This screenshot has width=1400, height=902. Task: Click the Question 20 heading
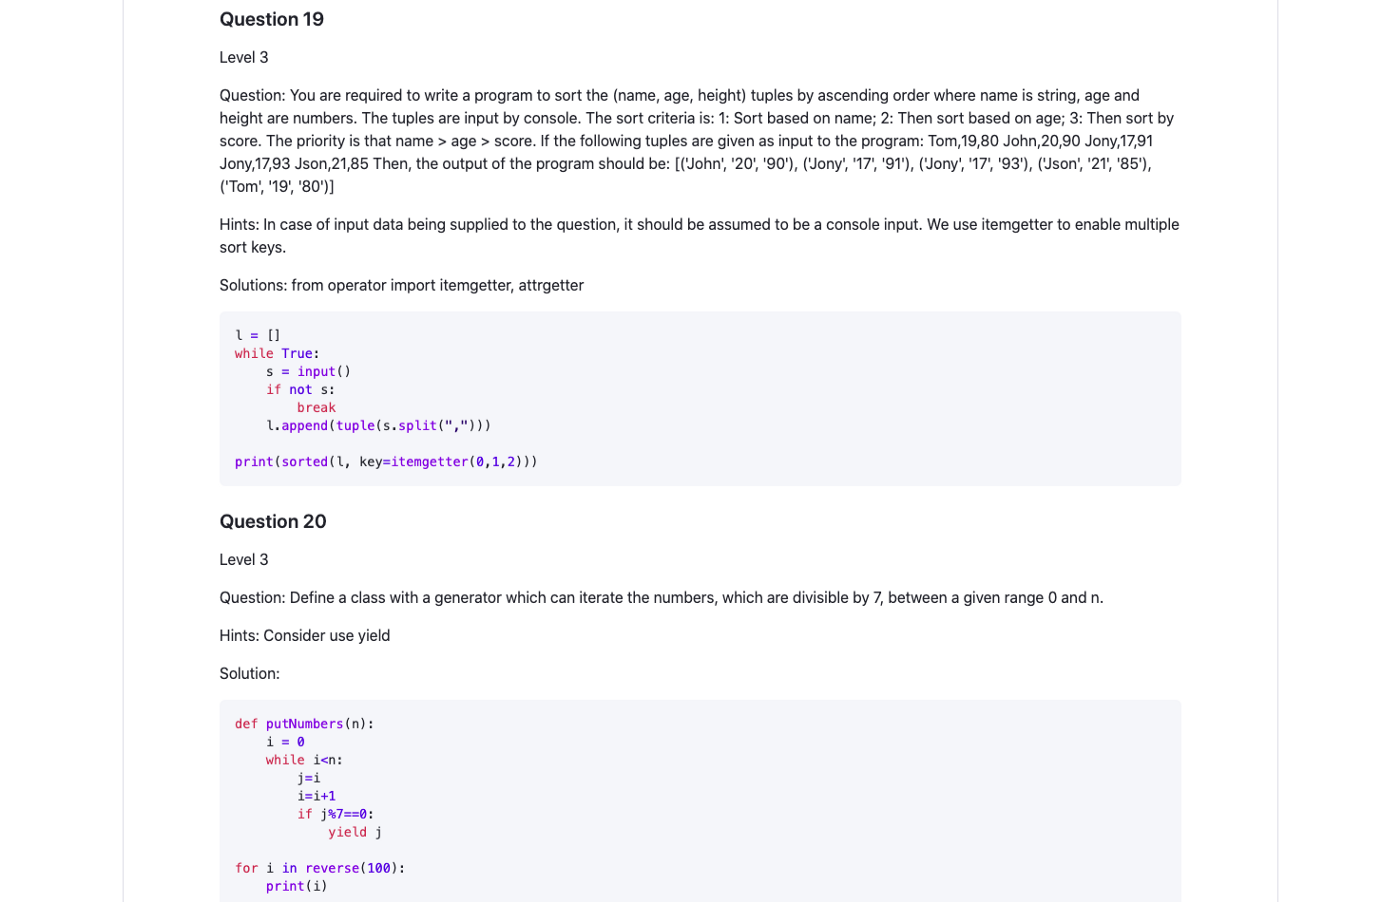272,521
